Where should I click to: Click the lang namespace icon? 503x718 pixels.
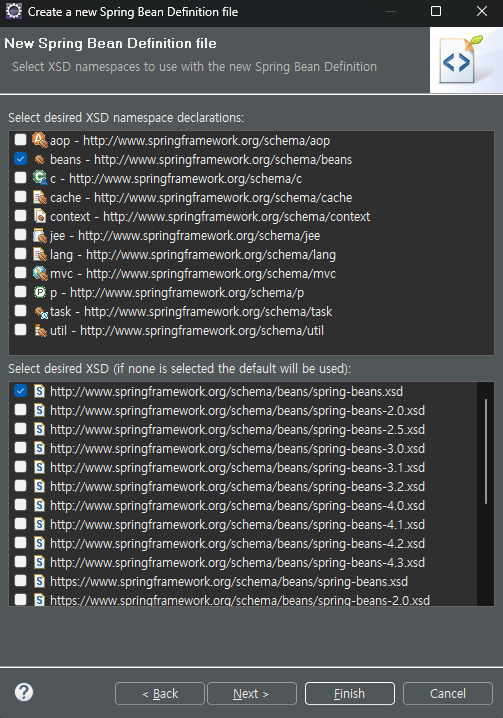point(40,254)
